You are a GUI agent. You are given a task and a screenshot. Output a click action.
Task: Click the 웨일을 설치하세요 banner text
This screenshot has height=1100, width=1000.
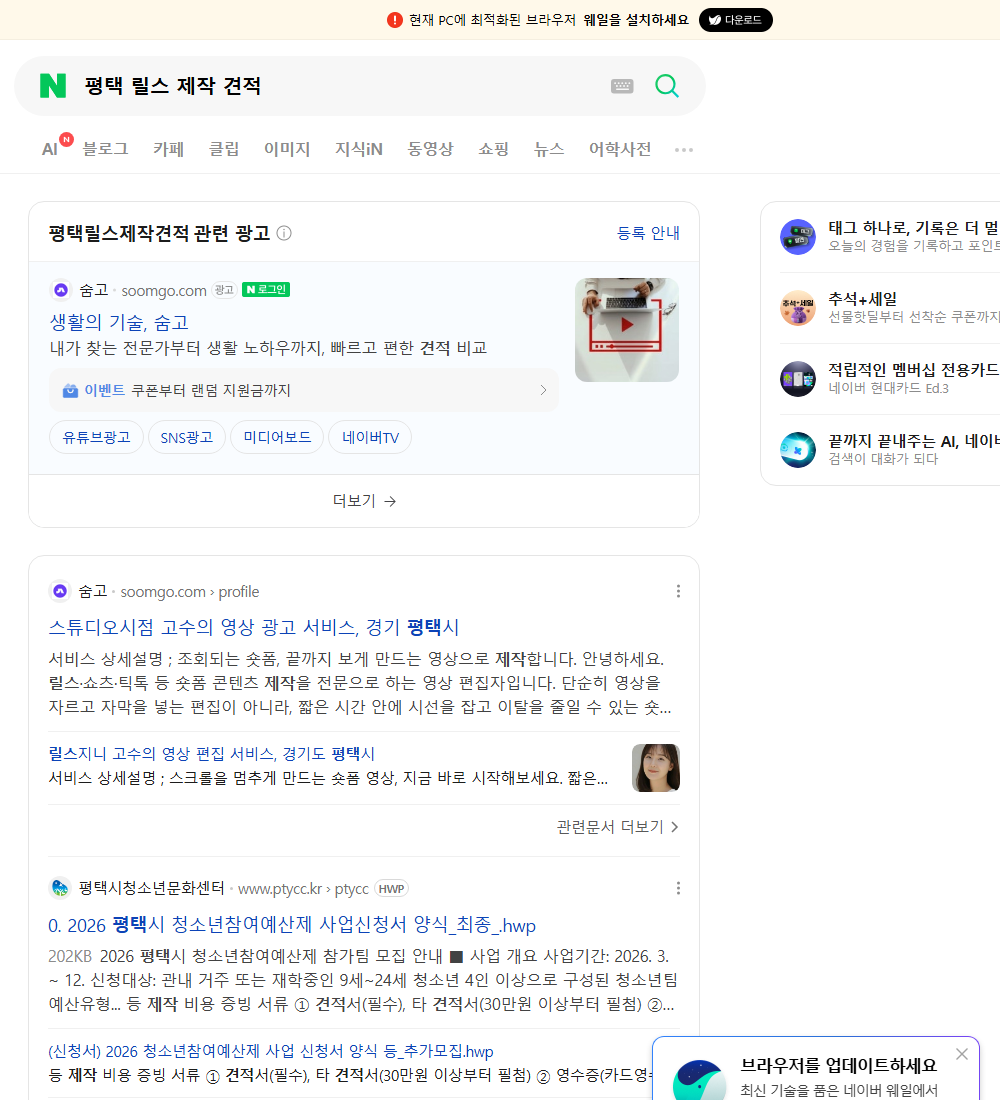coord(636,20)
